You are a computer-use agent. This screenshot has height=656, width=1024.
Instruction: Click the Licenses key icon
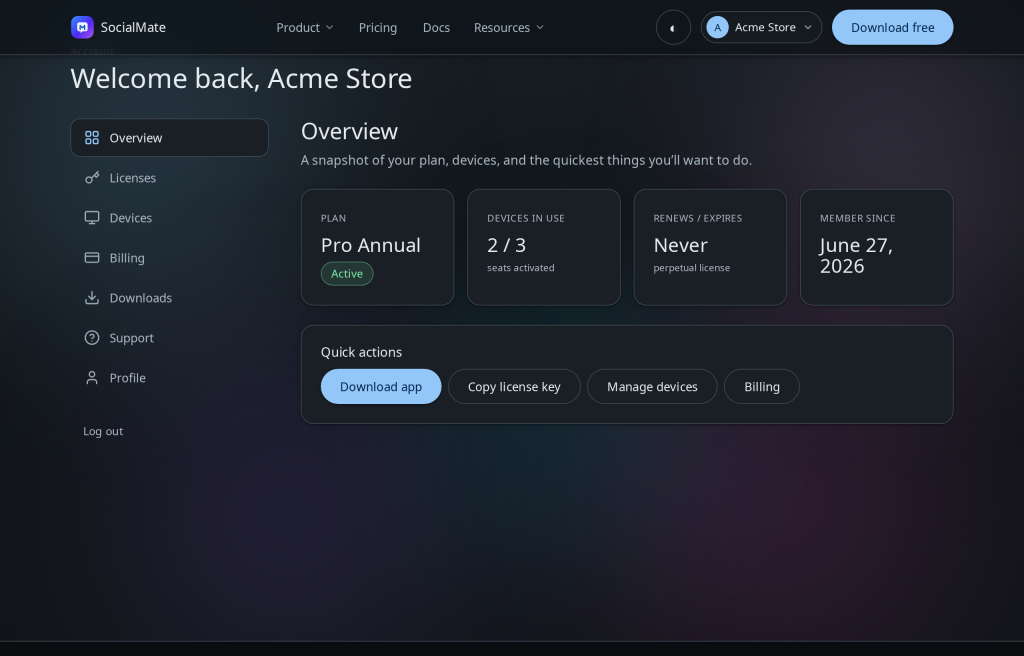[92, 178]
